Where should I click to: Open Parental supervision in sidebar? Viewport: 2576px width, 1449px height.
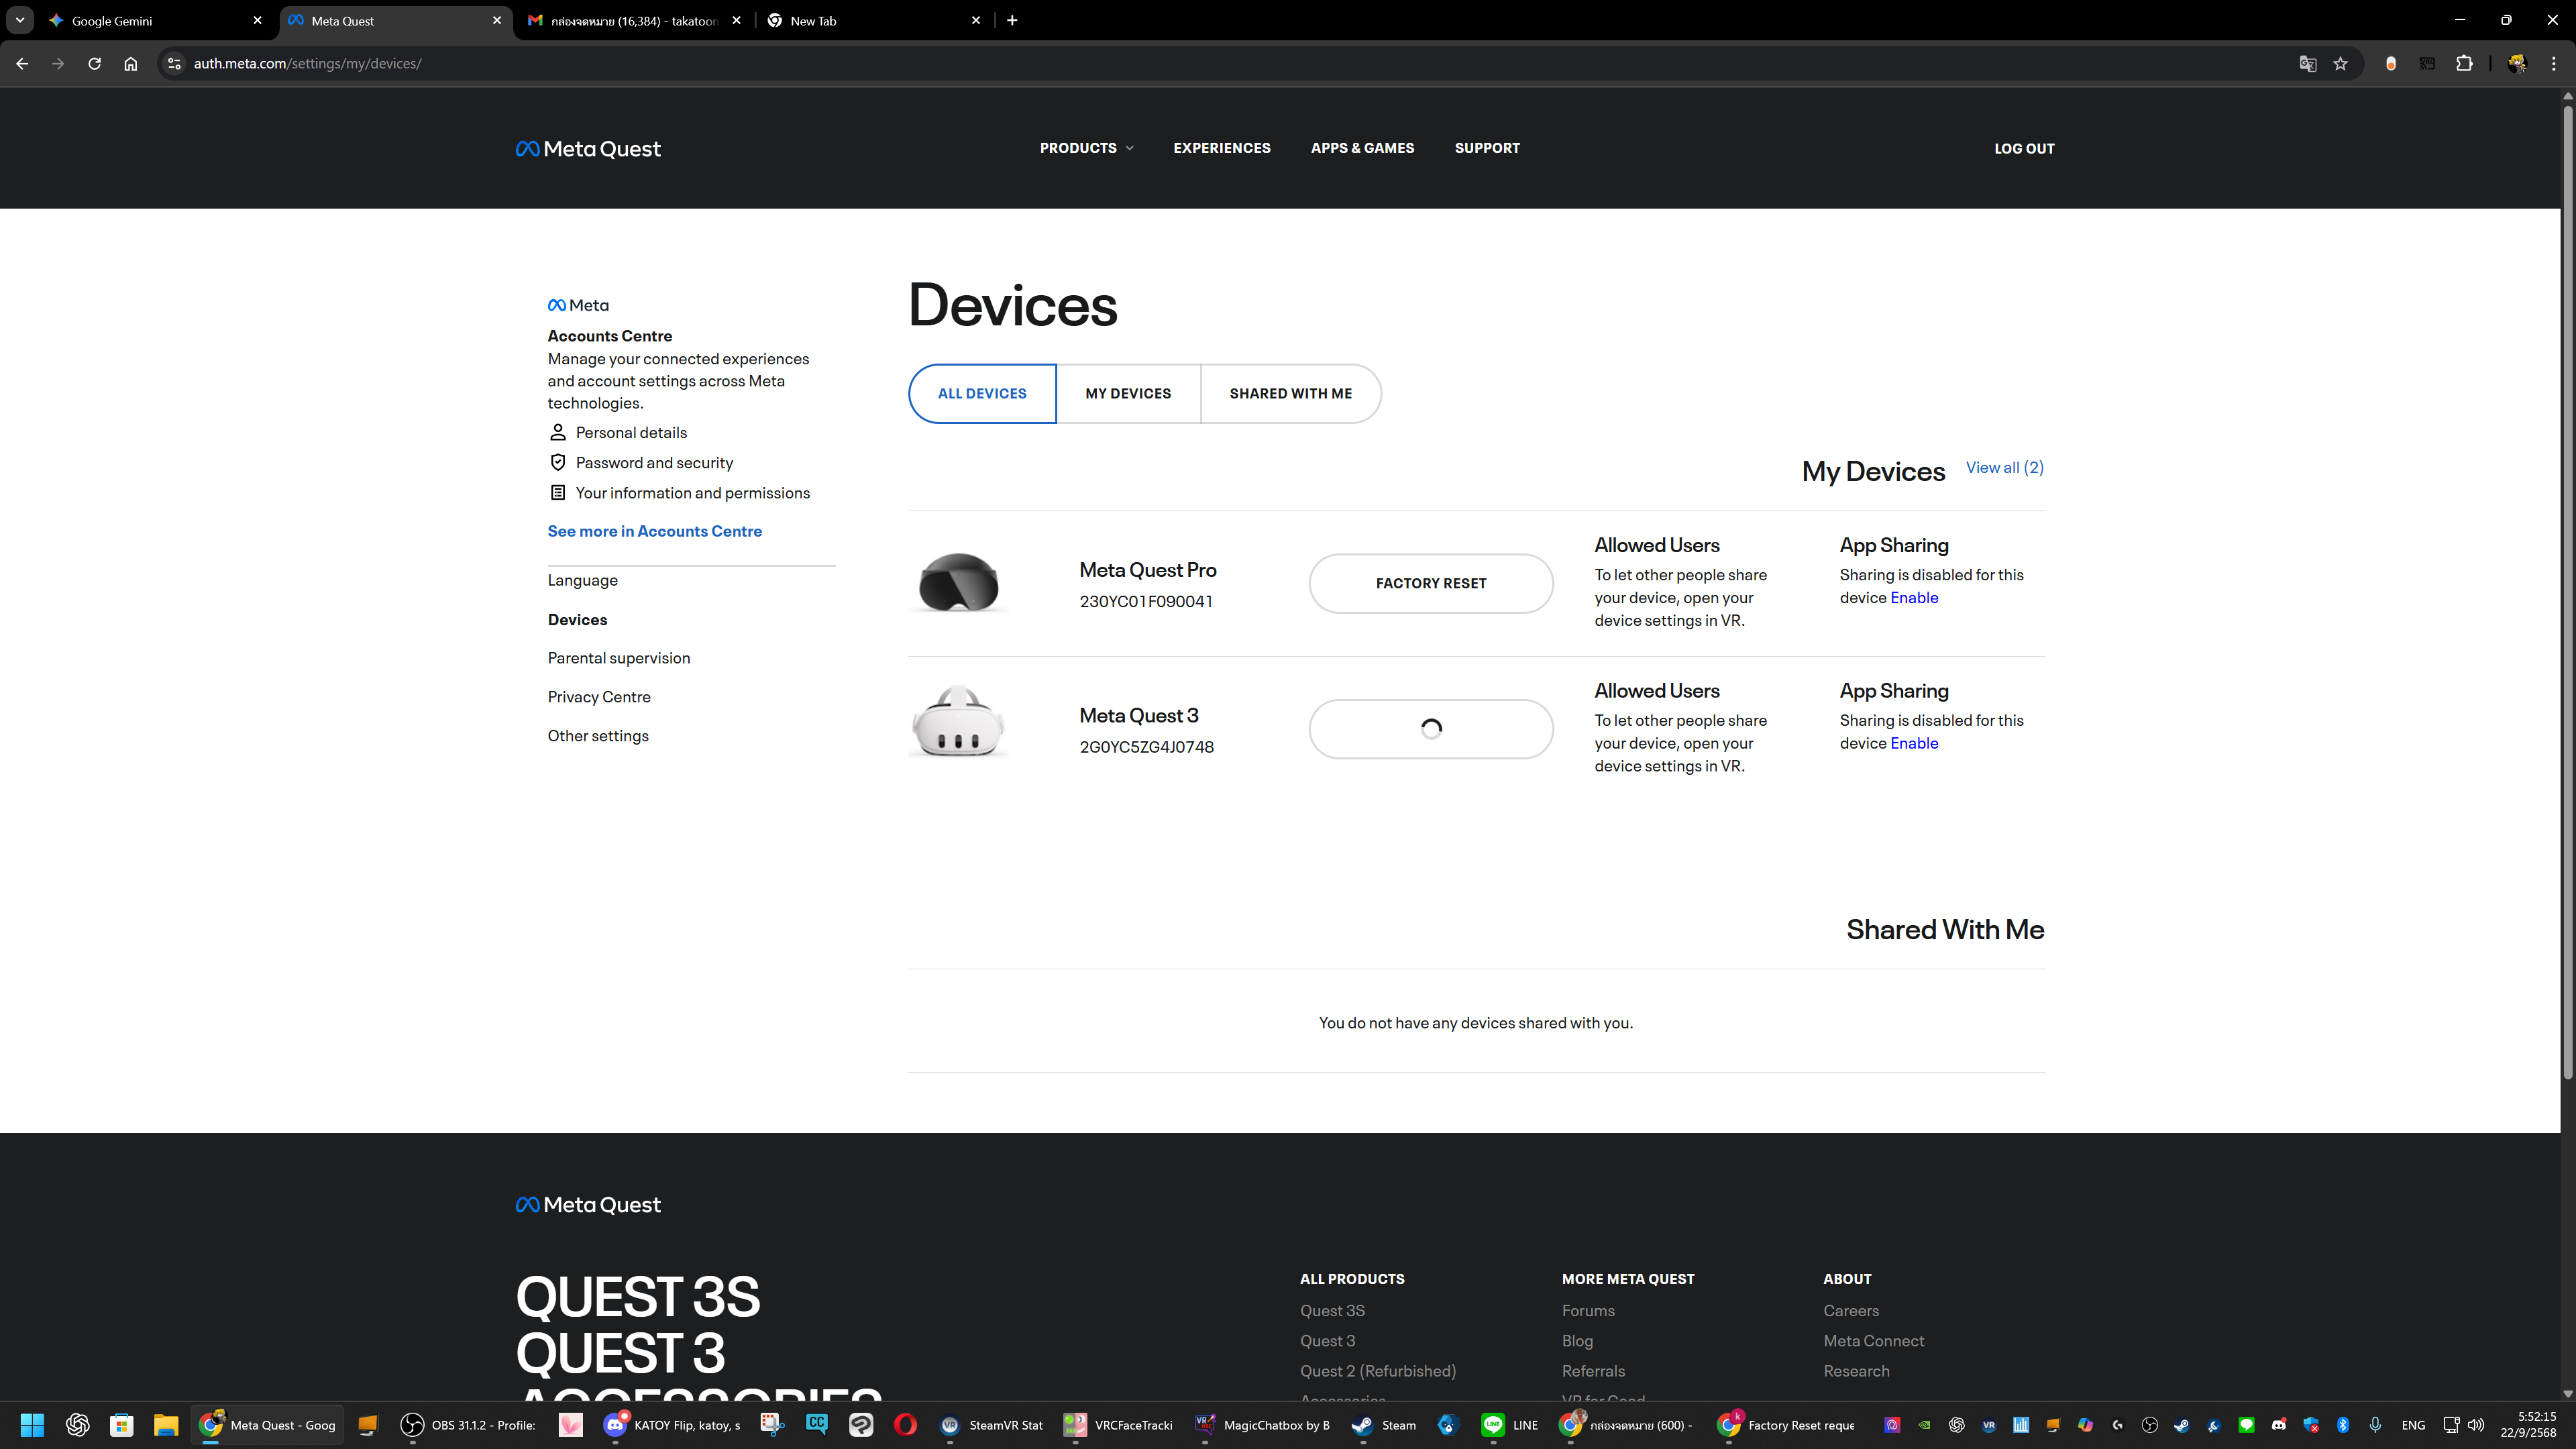[618, 658]
